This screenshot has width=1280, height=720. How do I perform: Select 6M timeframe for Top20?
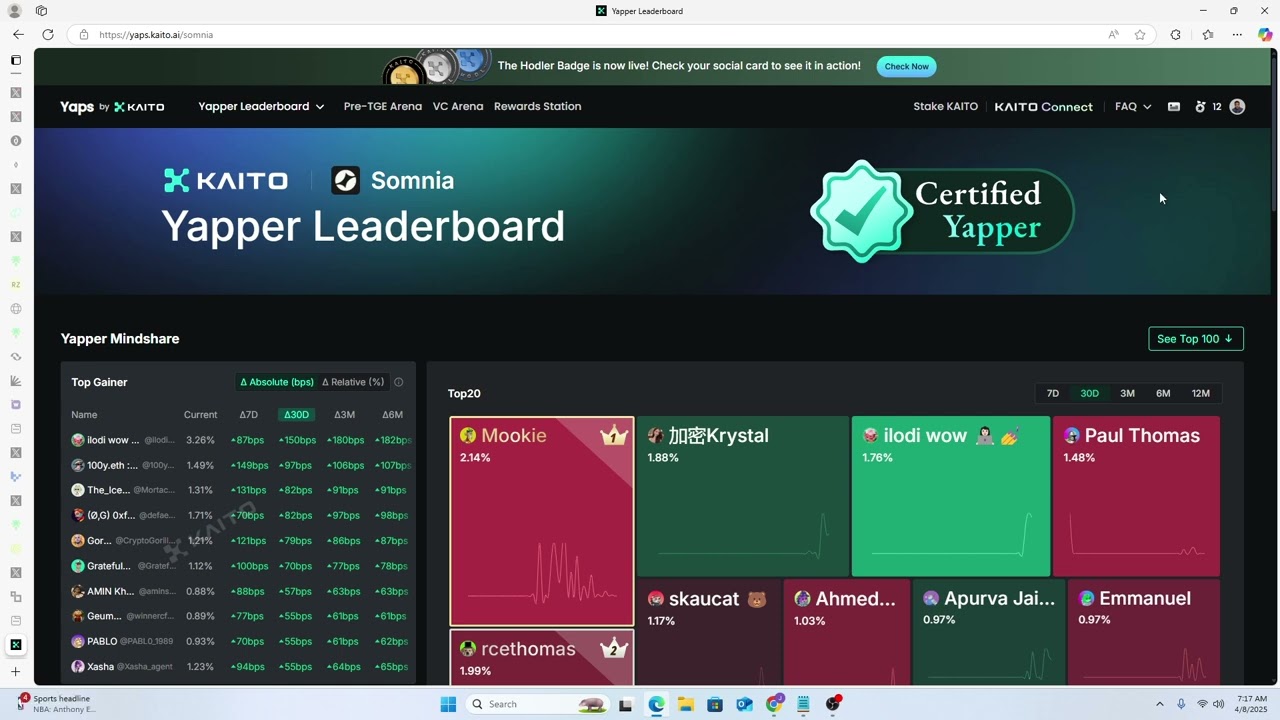click(1163, 393)
